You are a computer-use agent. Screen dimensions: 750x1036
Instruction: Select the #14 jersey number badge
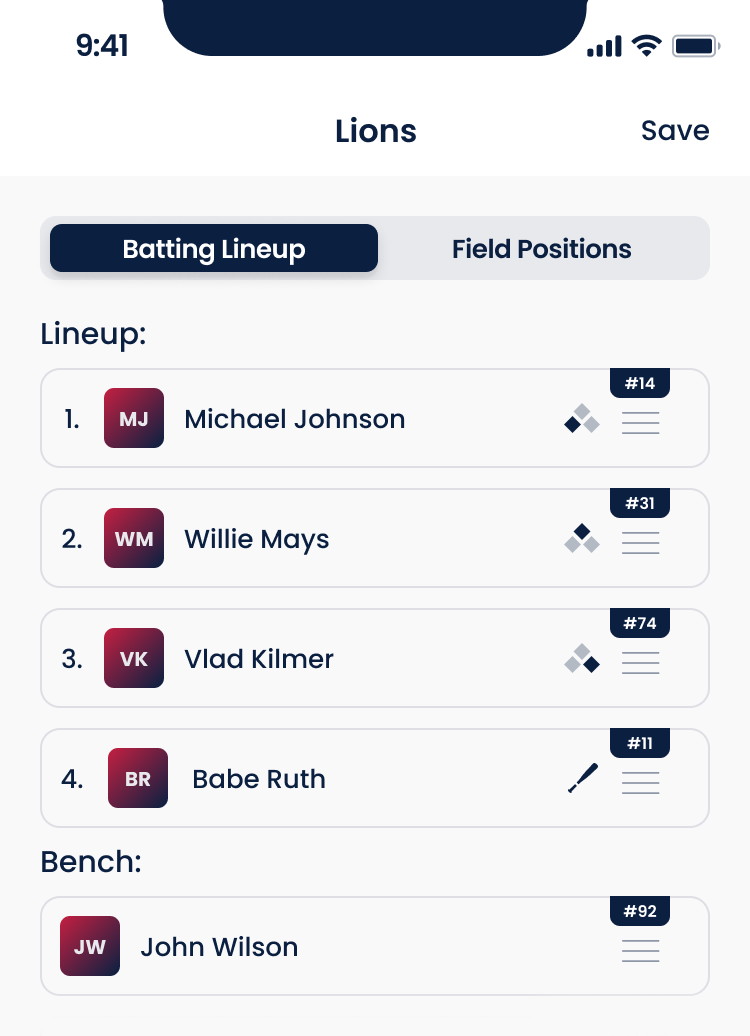click(x=640, y=383)
